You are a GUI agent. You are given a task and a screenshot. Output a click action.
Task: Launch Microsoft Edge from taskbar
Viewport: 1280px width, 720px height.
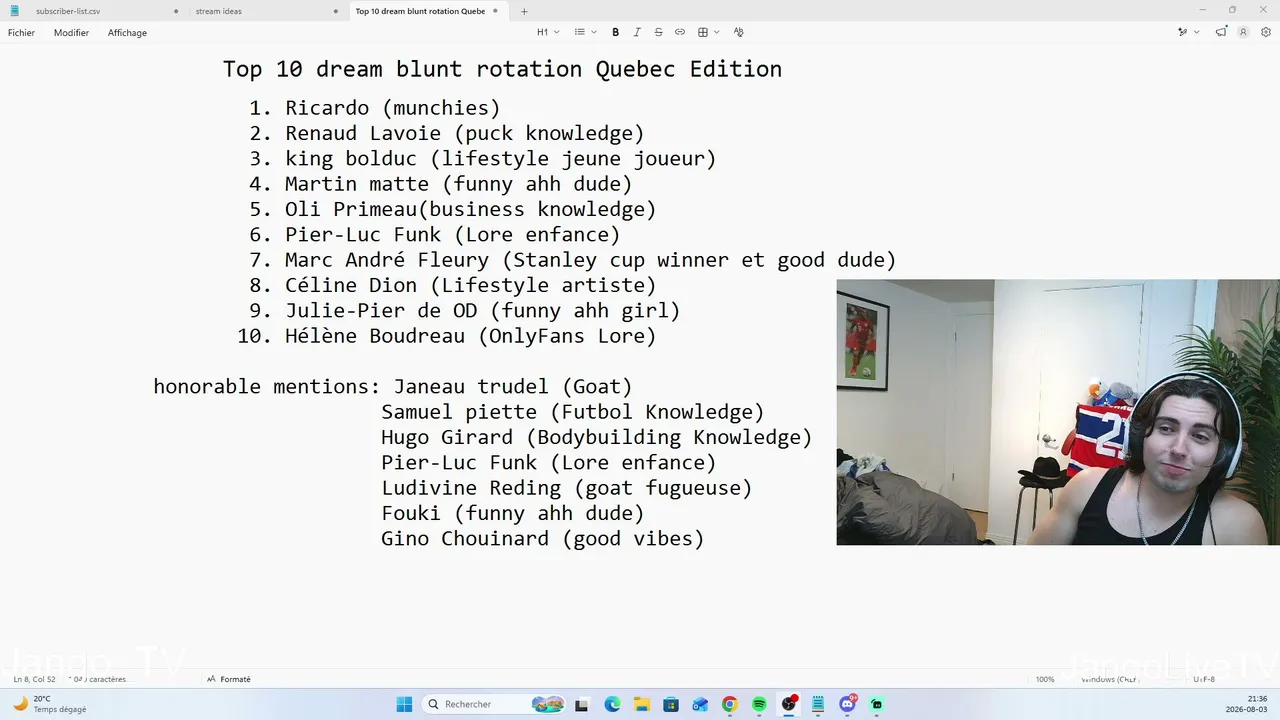click(612, 704)
